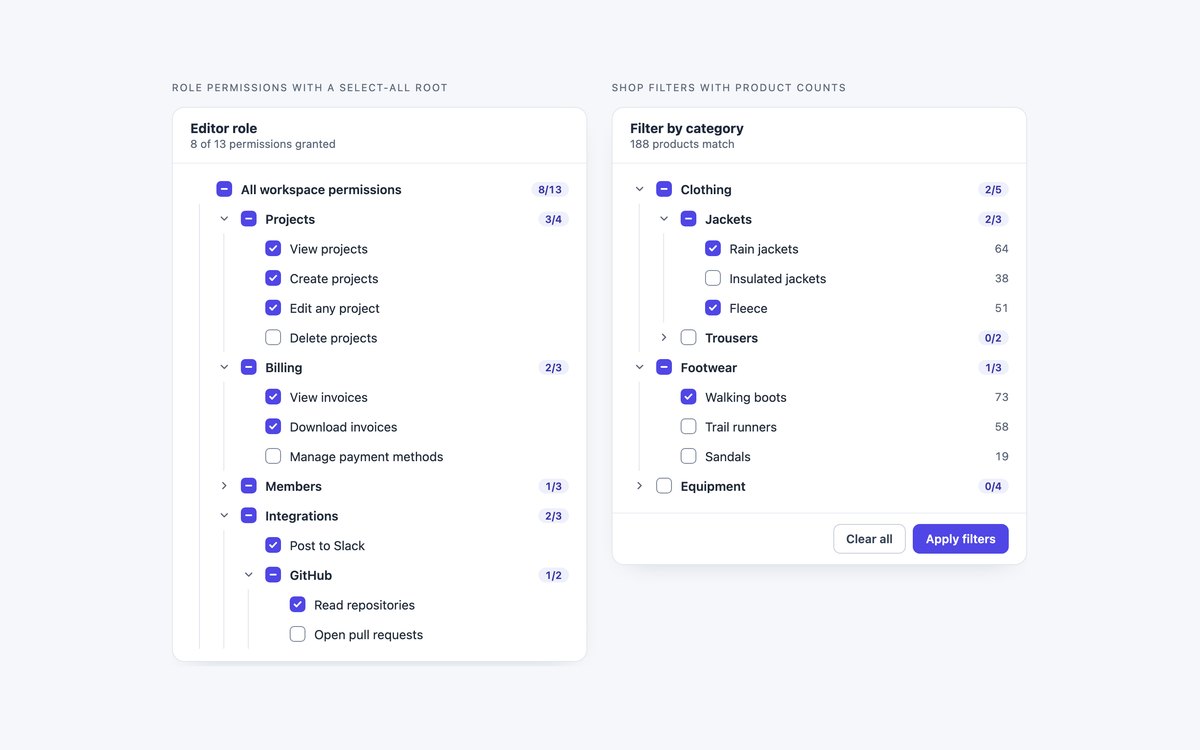1200x750 pixels.
Task: Uncheck Download invoices permission
Action: point(273,426)
